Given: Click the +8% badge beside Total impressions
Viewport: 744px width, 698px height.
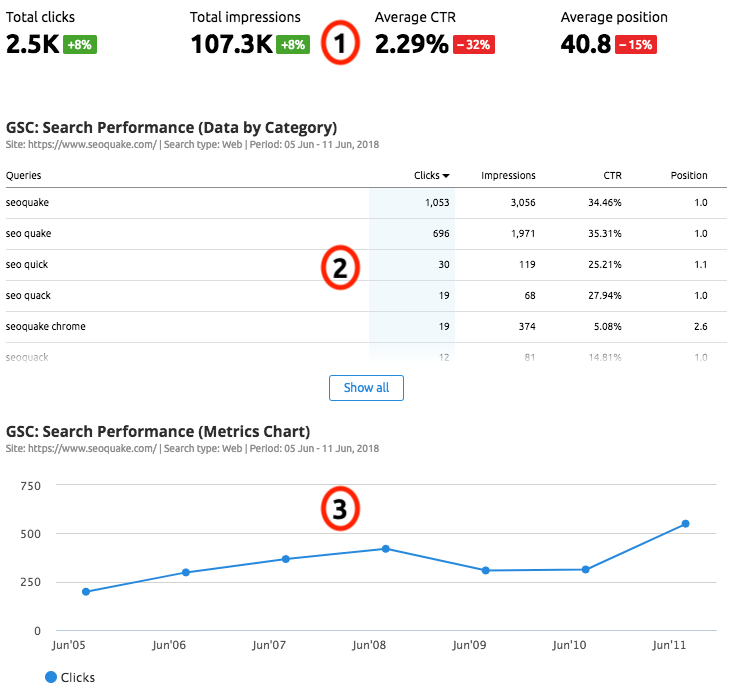Looking at the screenshot, I should pyautogui.click(x=293, y=45).
